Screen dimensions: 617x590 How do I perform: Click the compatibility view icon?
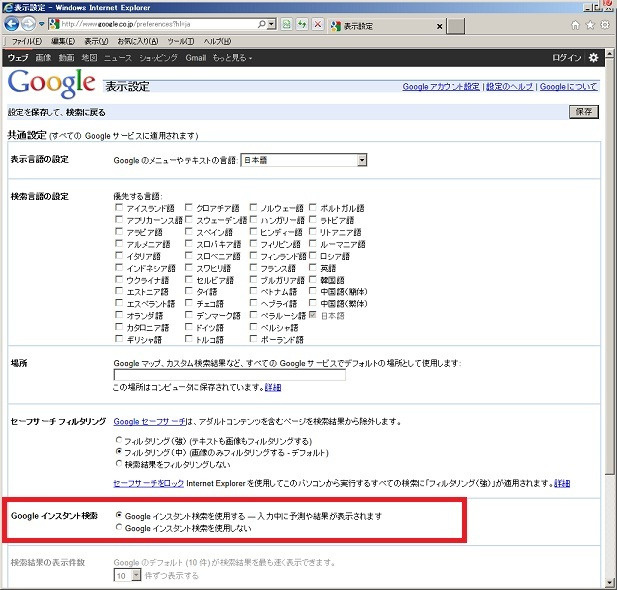tap(286, 24)
